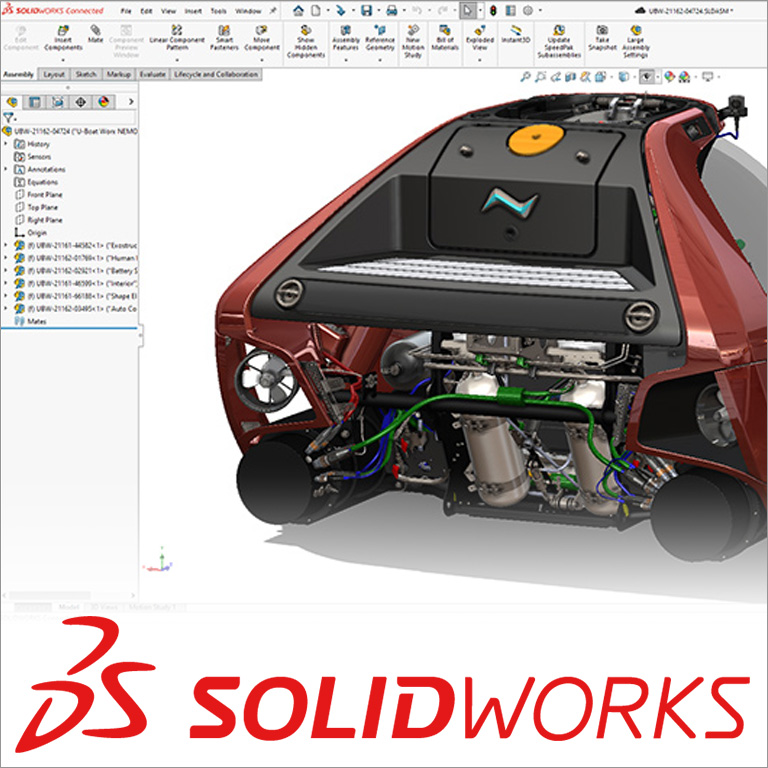Switch to the Markup tab

119,74
